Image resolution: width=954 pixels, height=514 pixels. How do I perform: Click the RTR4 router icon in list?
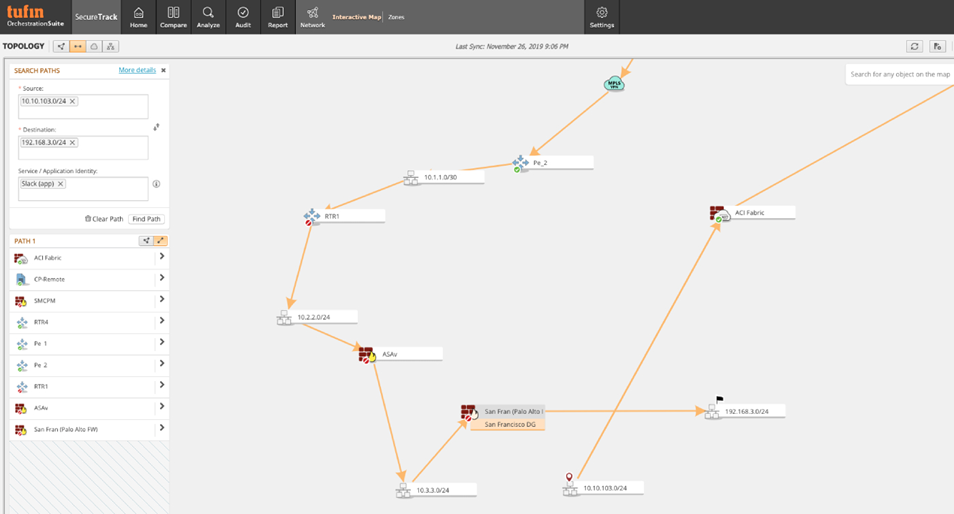22,322
